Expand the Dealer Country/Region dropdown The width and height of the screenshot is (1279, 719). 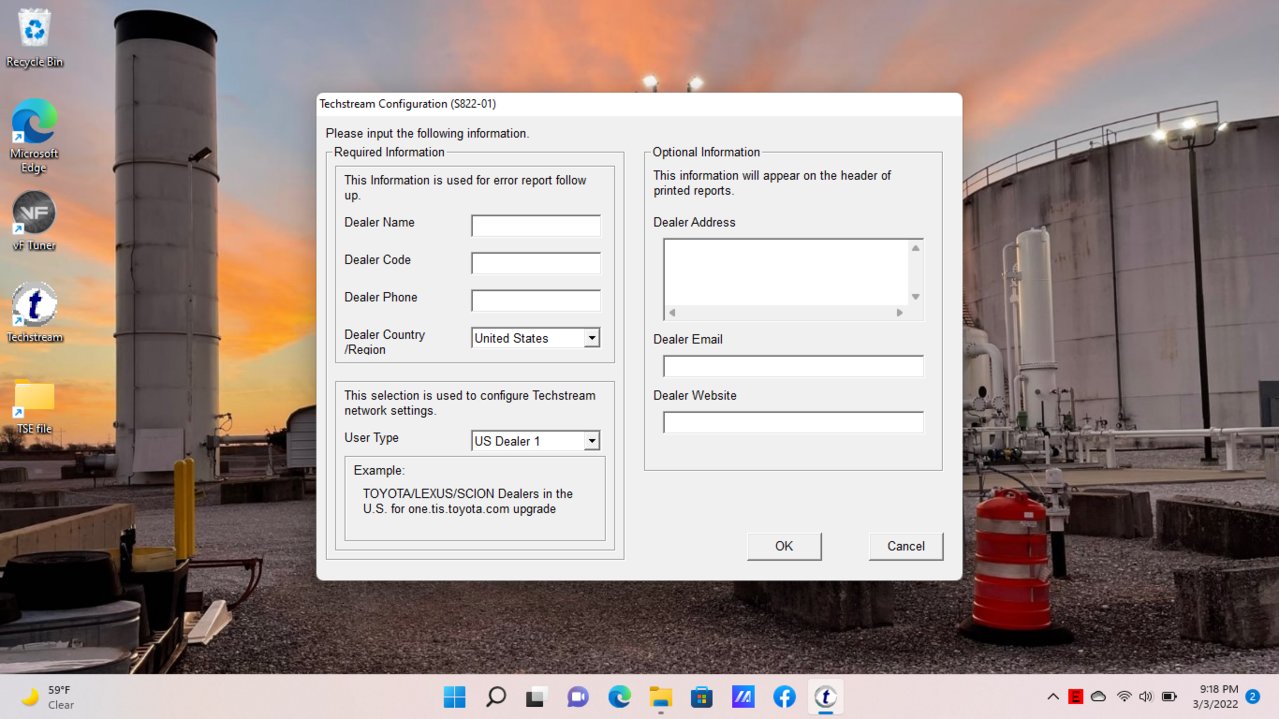(592, 338)
